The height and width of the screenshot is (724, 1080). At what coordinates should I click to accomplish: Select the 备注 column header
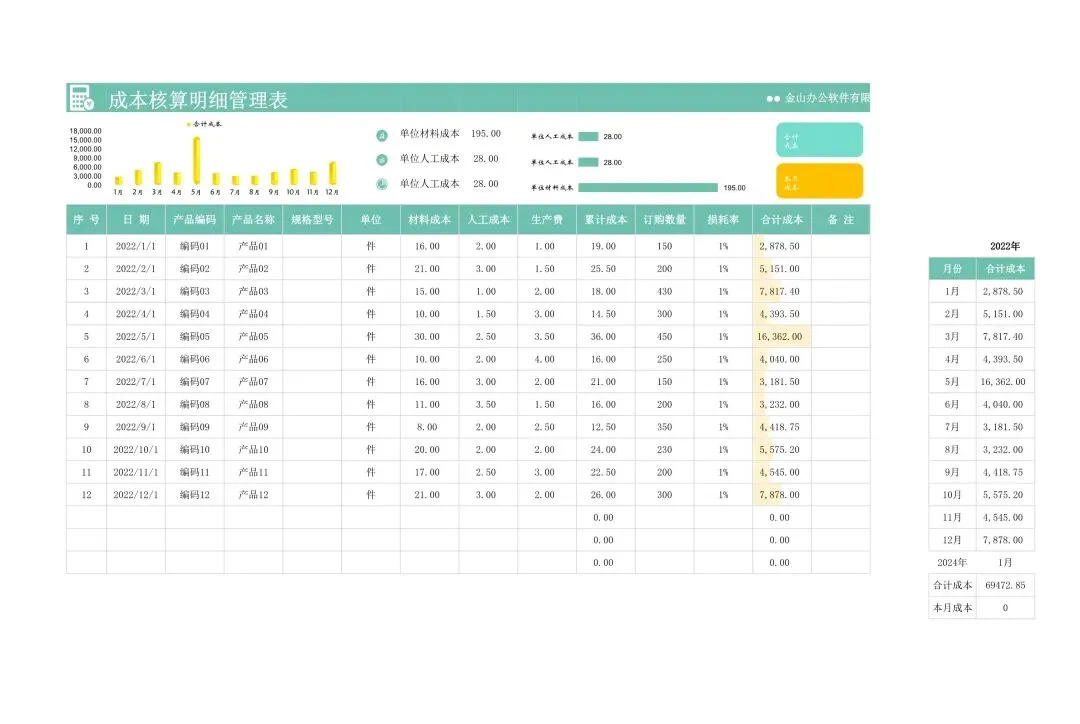(x=840, y=220)
